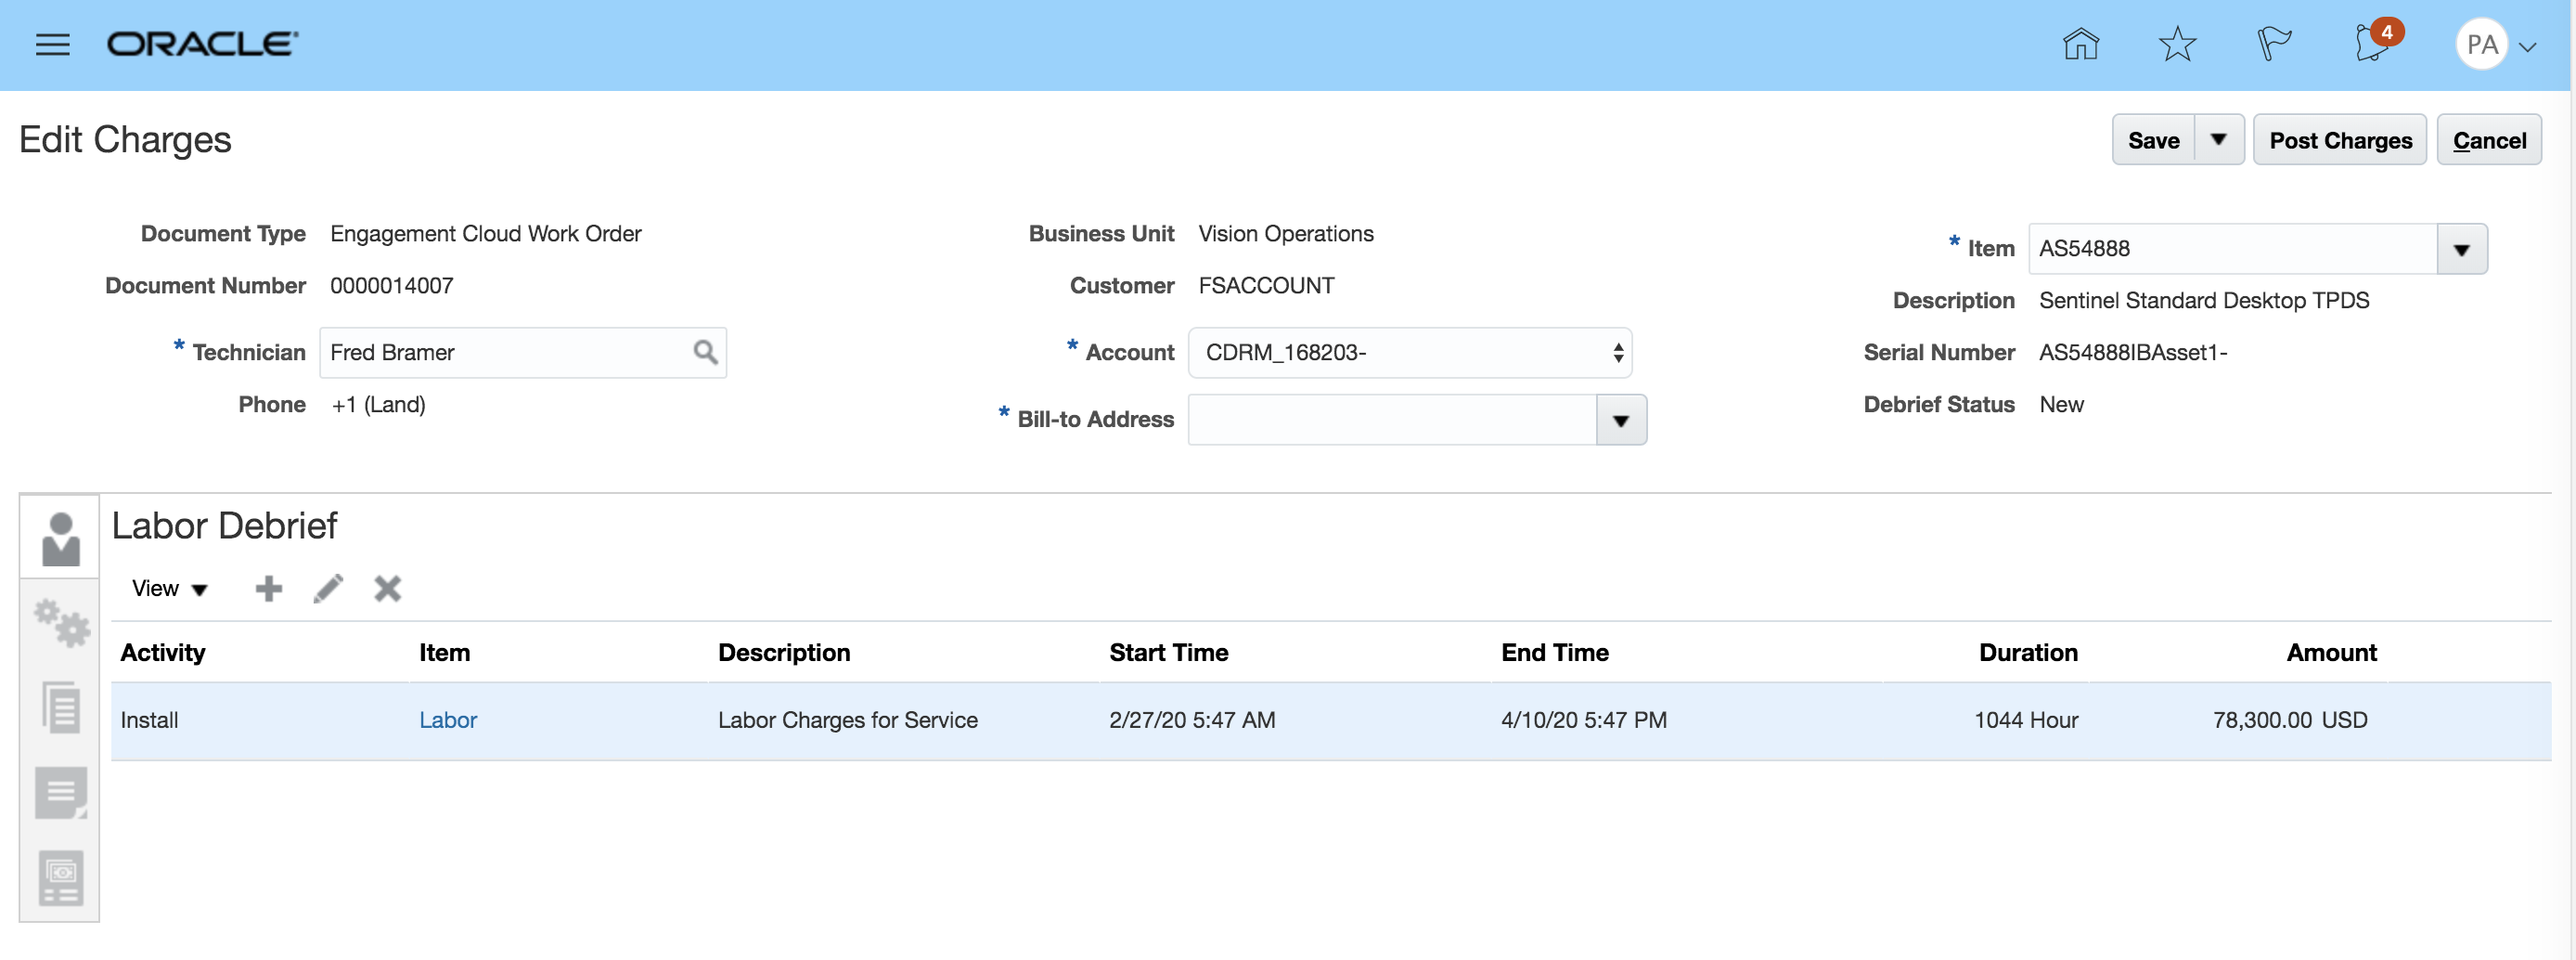Expand the Item dropdown list

click(2461, 249)
